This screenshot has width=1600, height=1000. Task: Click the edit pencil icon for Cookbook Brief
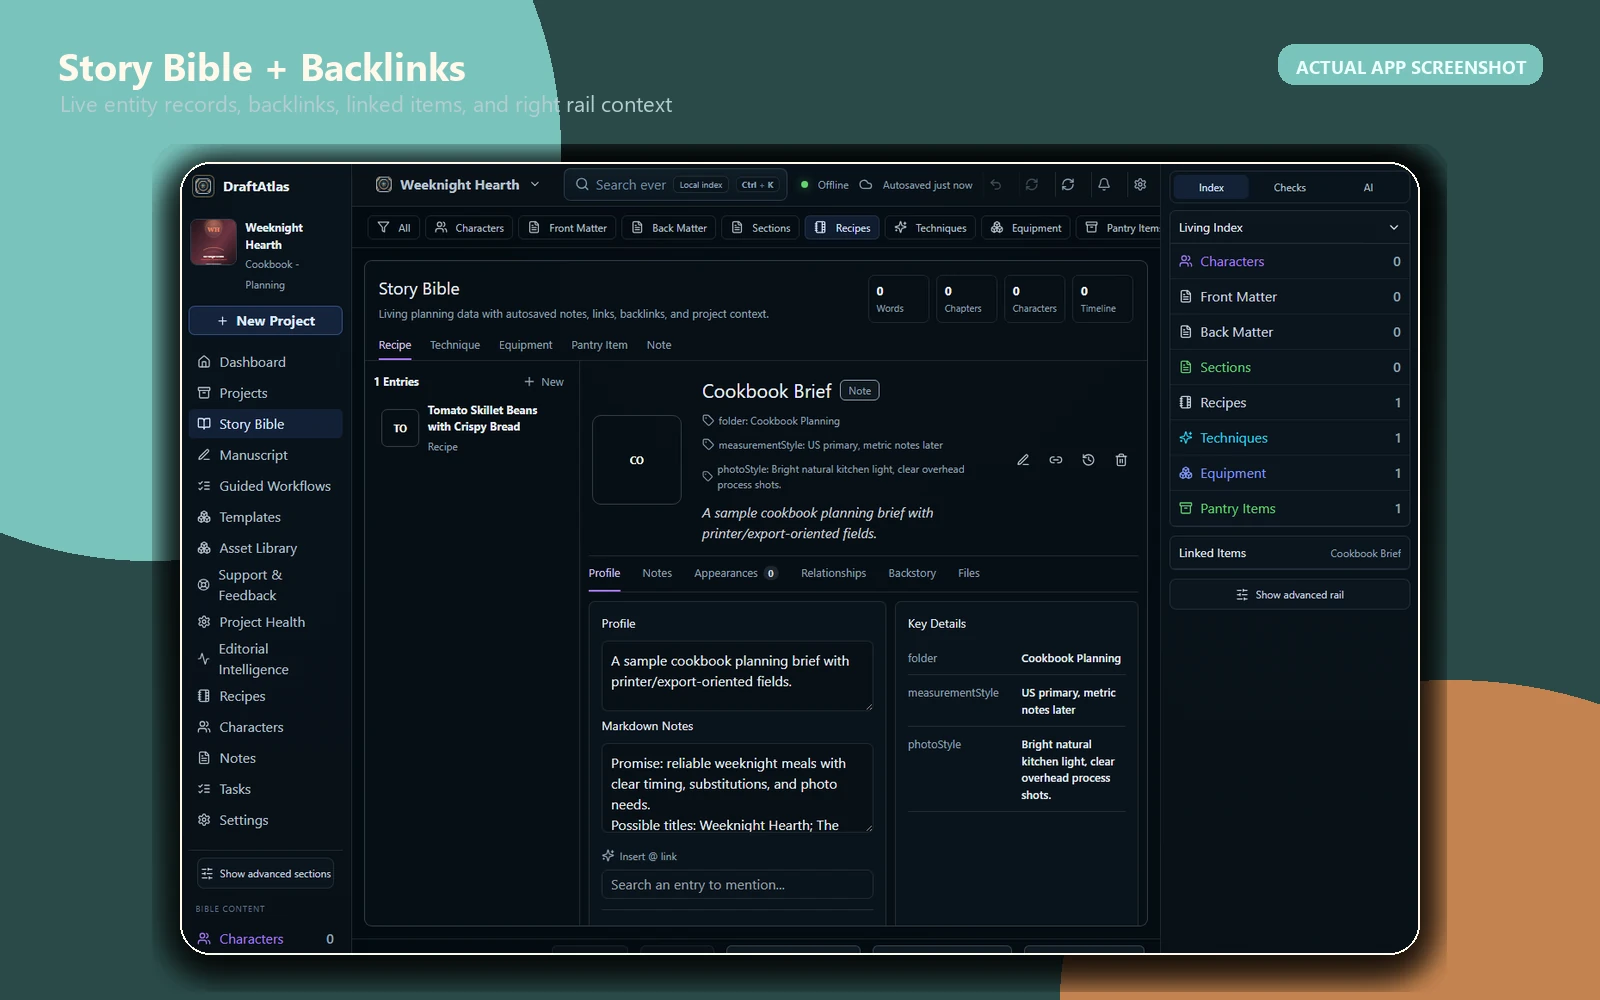pos(1023,460)
